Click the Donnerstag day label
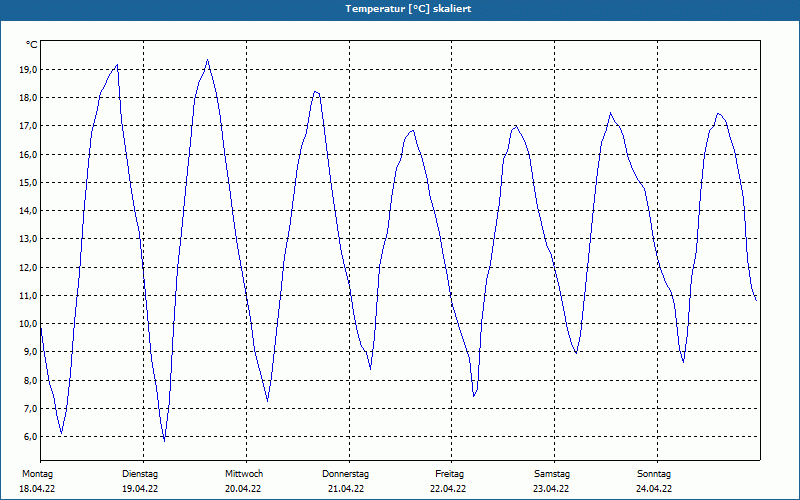800x500 pixels. click(x=345, y=474)
